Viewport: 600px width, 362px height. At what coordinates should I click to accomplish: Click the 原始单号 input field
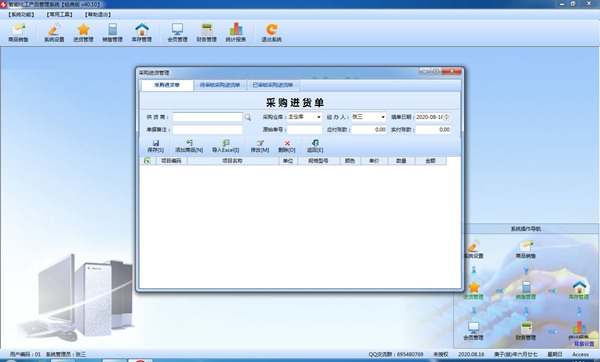305,130
